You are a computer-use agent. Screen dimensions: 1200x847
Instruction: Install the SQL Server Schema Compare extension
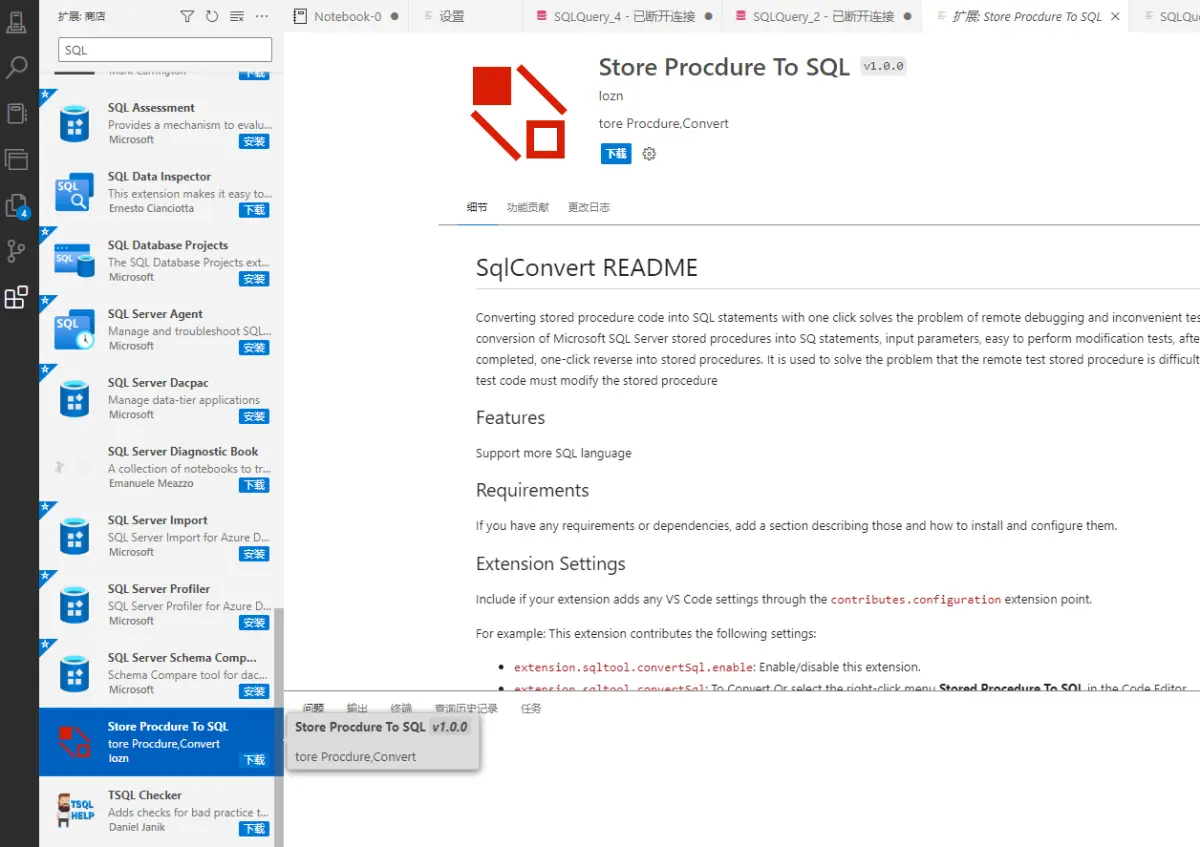click(254, 692)
